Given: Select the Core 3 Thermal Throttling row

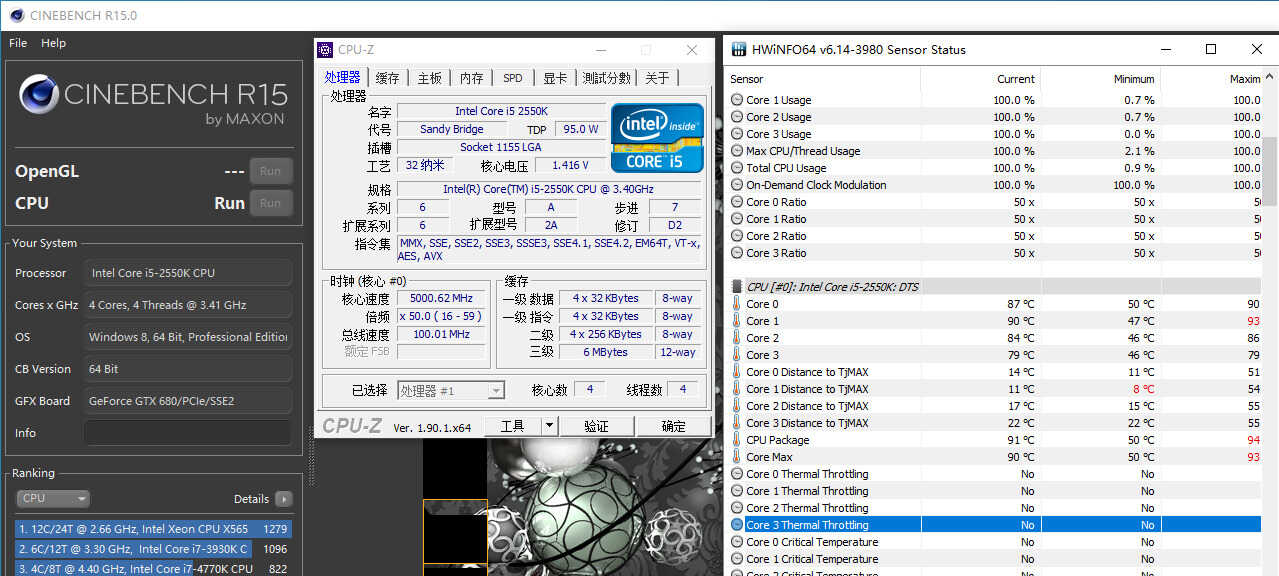Looking at the screenshot, I should [x=995, y=525].
